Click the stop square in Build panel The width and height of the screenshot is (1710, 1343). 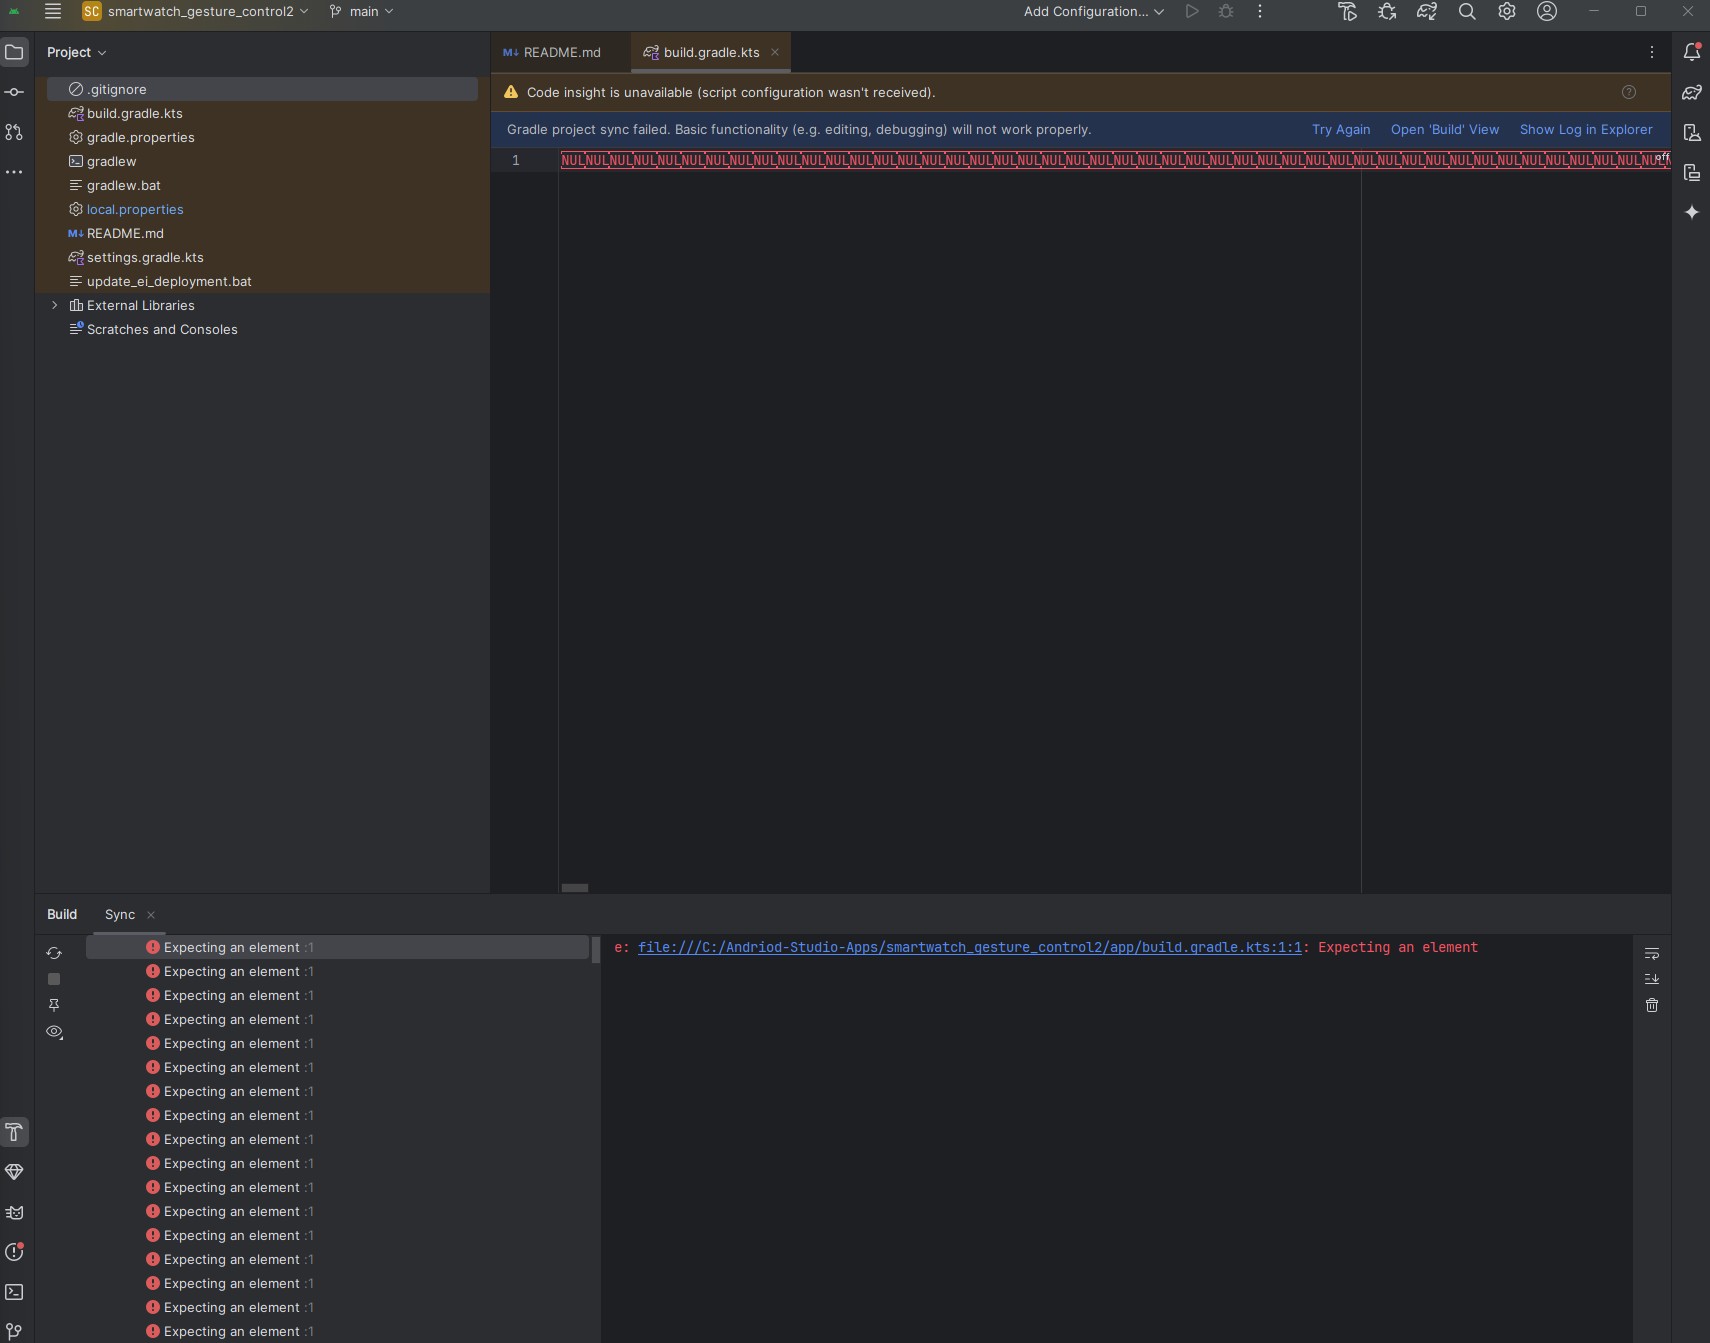click(54, 979)
